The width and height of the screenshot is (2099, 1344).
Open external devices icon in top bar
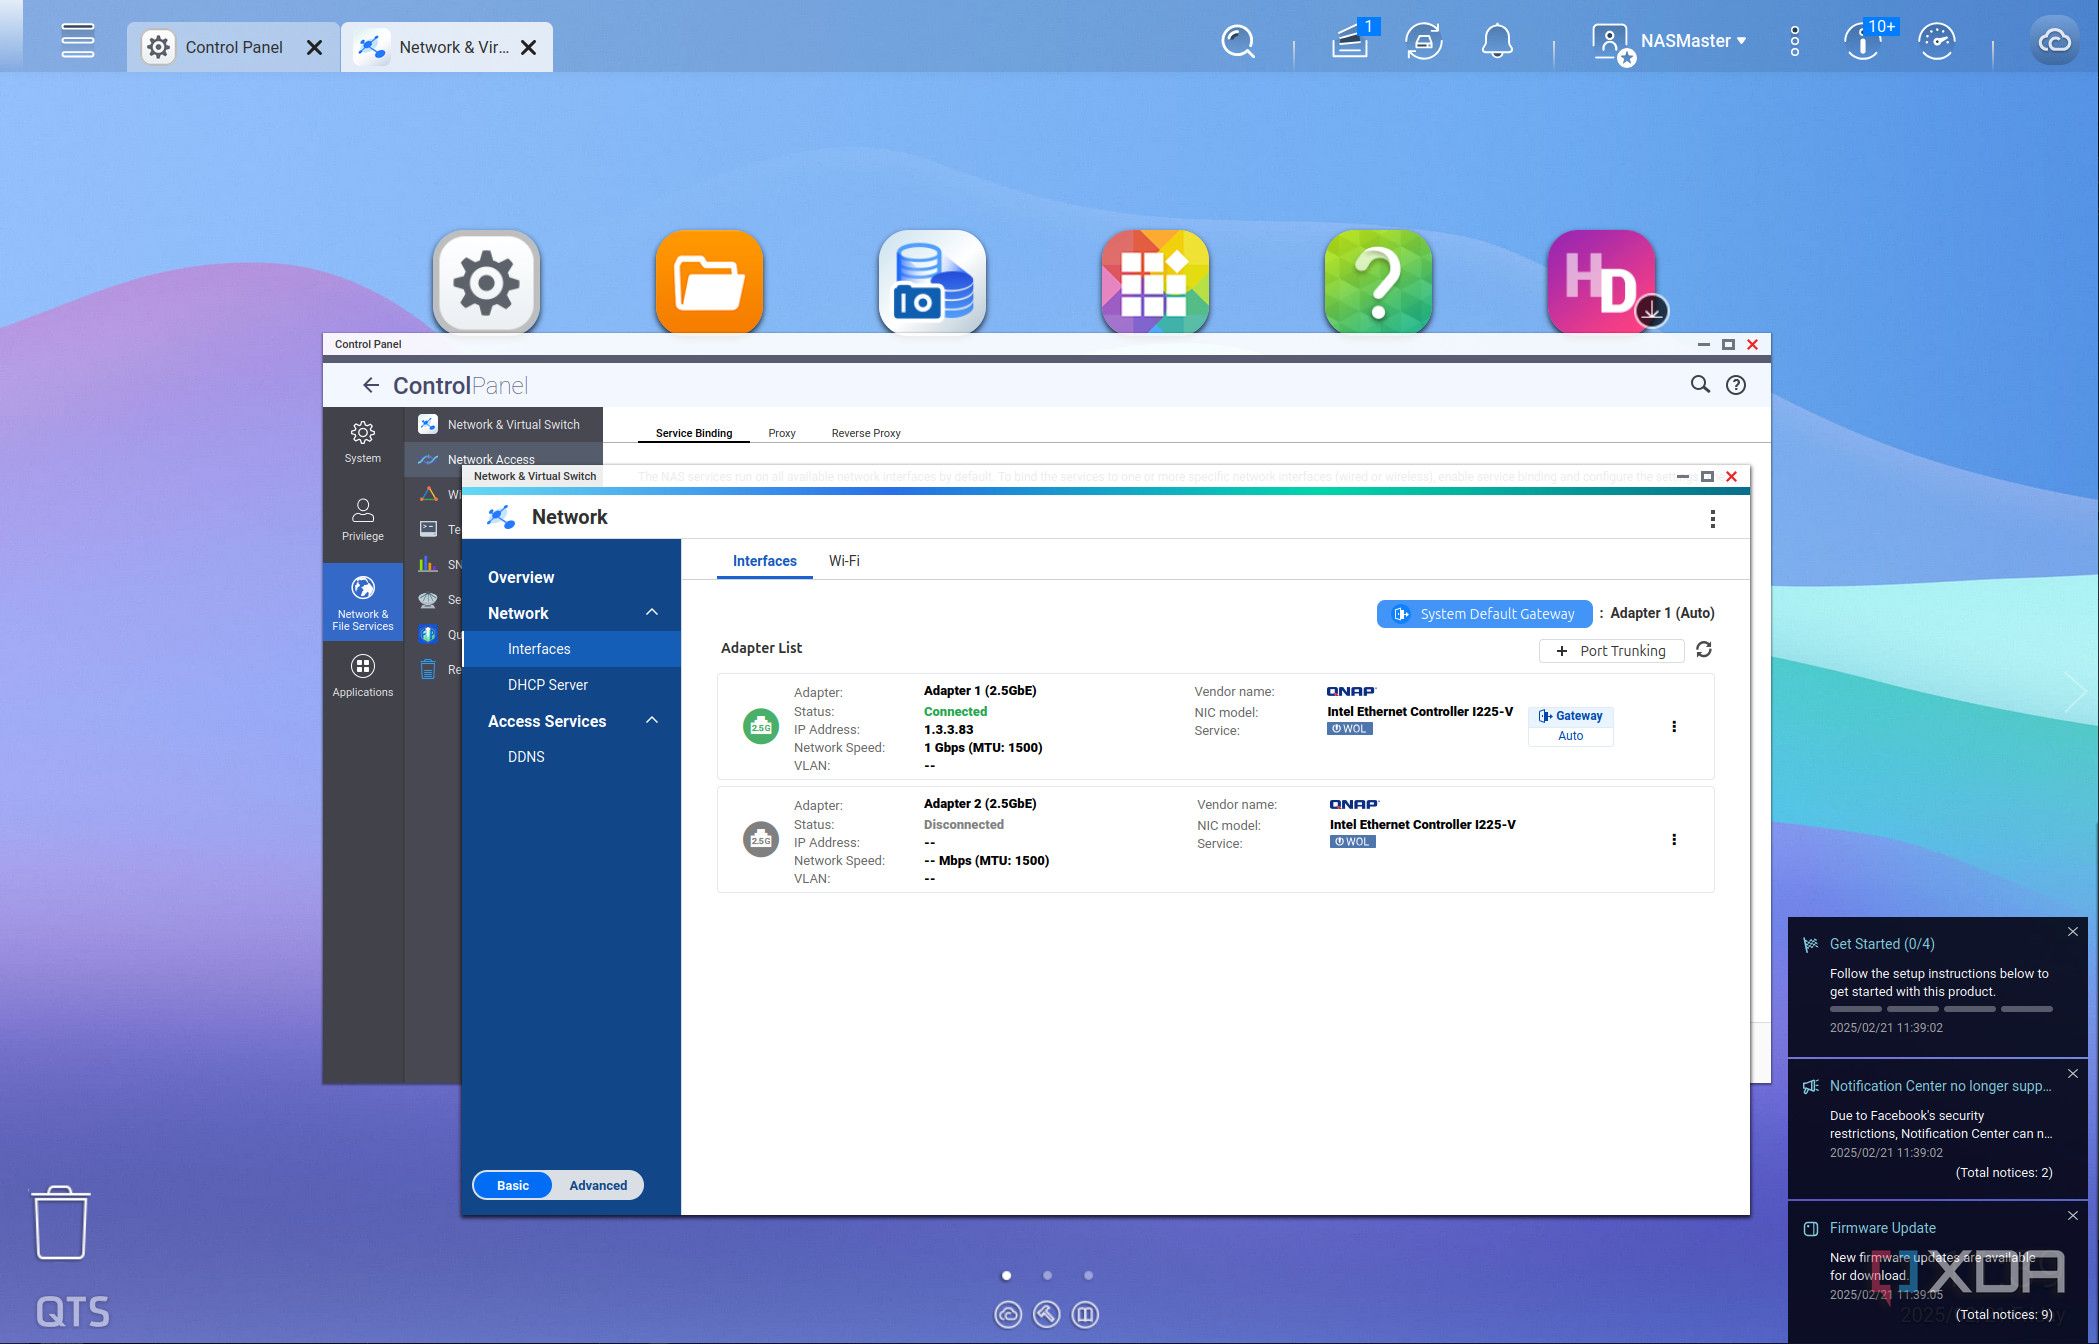pyautogui.click(x=1424, y=42)
